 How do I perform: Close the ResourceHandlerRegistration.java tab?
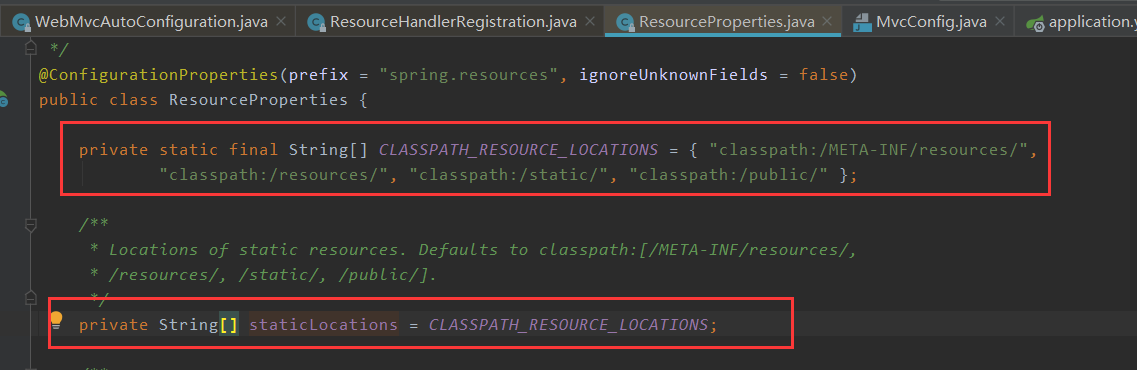[x=589, y=22]
